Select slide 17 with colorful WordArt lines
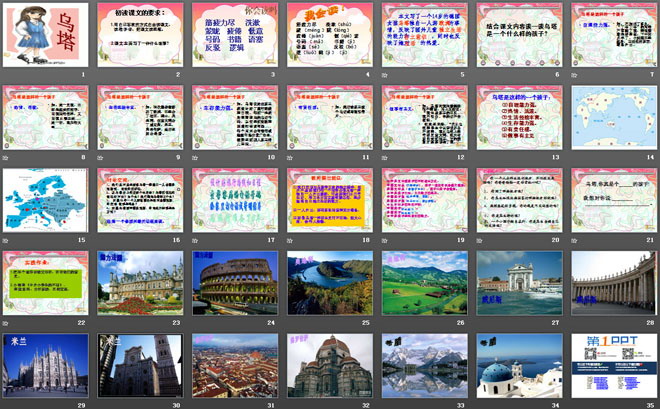The height and width of the screenshot is (409, 660). point(235,200)
